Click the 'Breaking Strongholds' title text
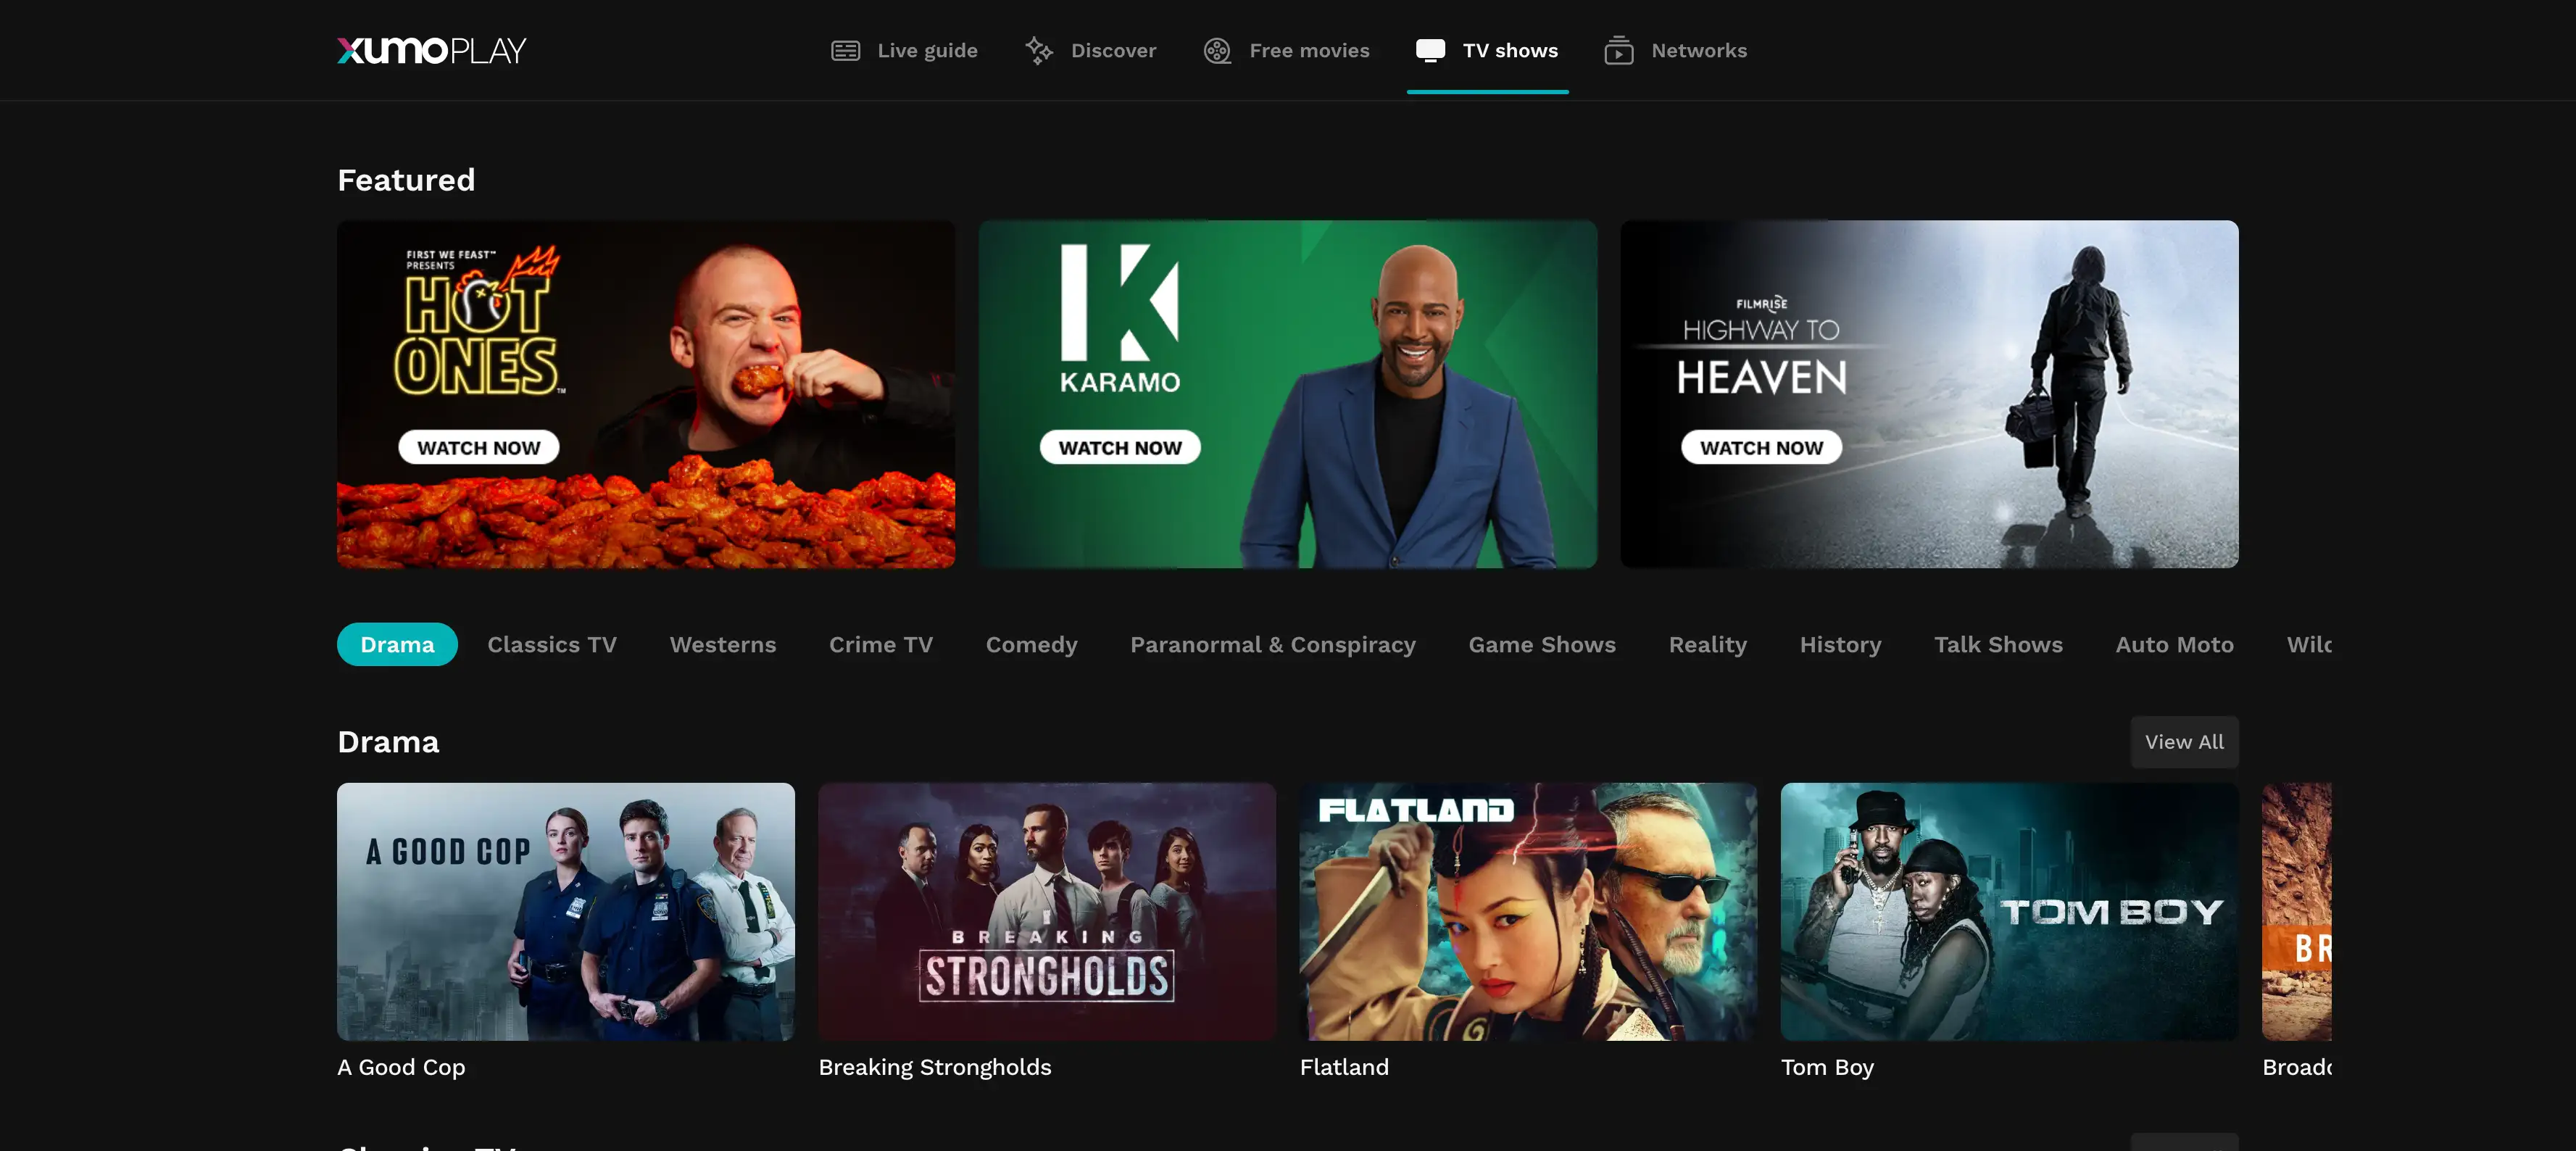 click(934, 1067)
